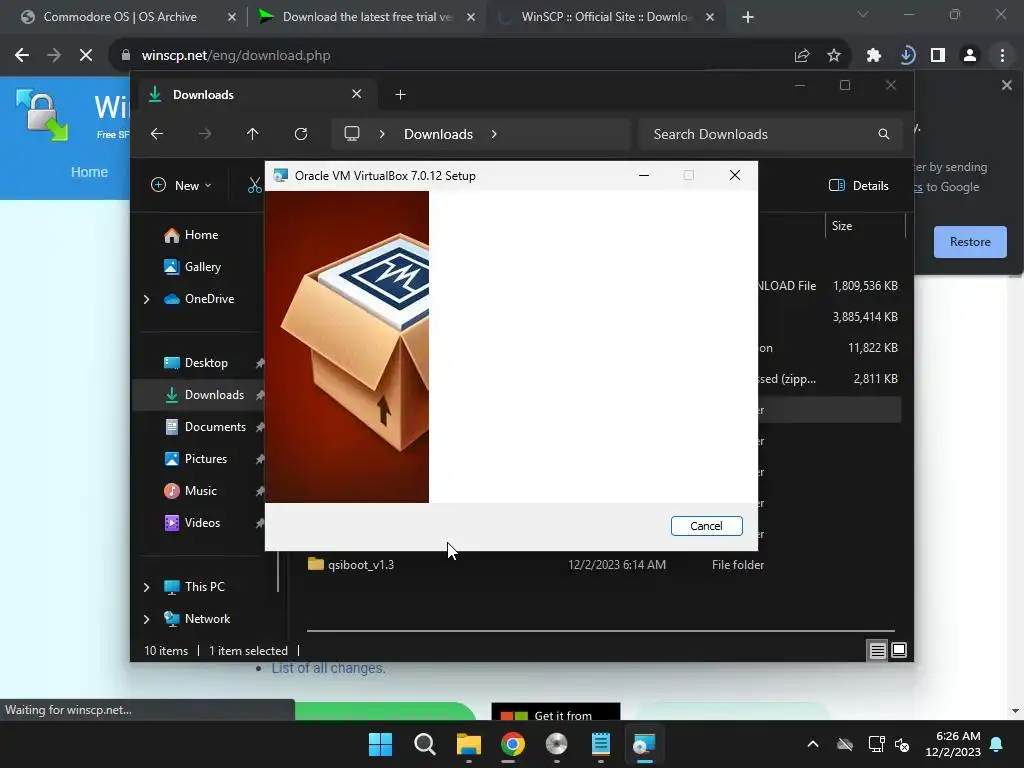Stop loading the winscp.net page
This screenshot has height=768, width=1024.
click(86, 56)
